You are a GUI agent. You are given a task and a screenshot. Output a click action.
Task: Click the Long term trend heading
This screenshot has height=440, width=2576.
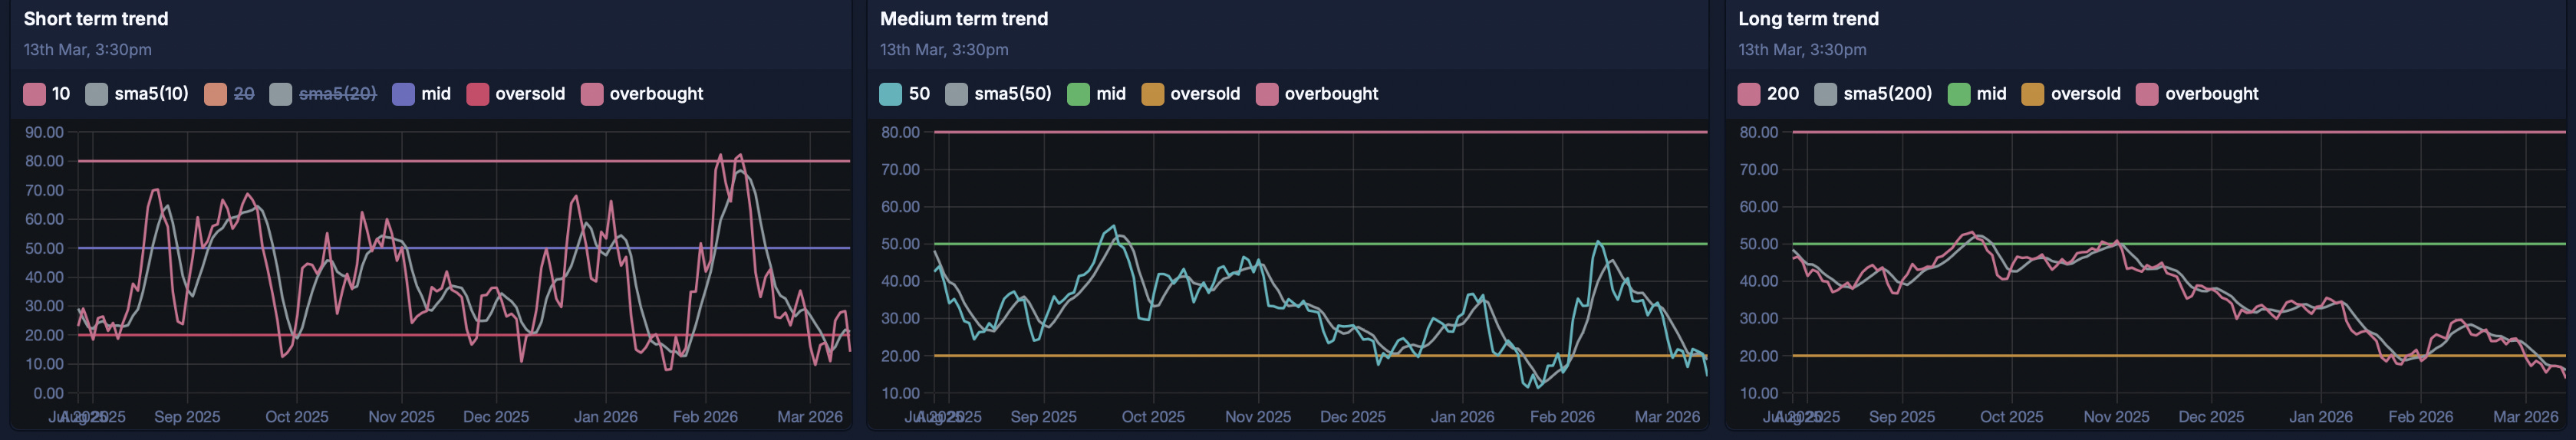[x=1808, y=19]
